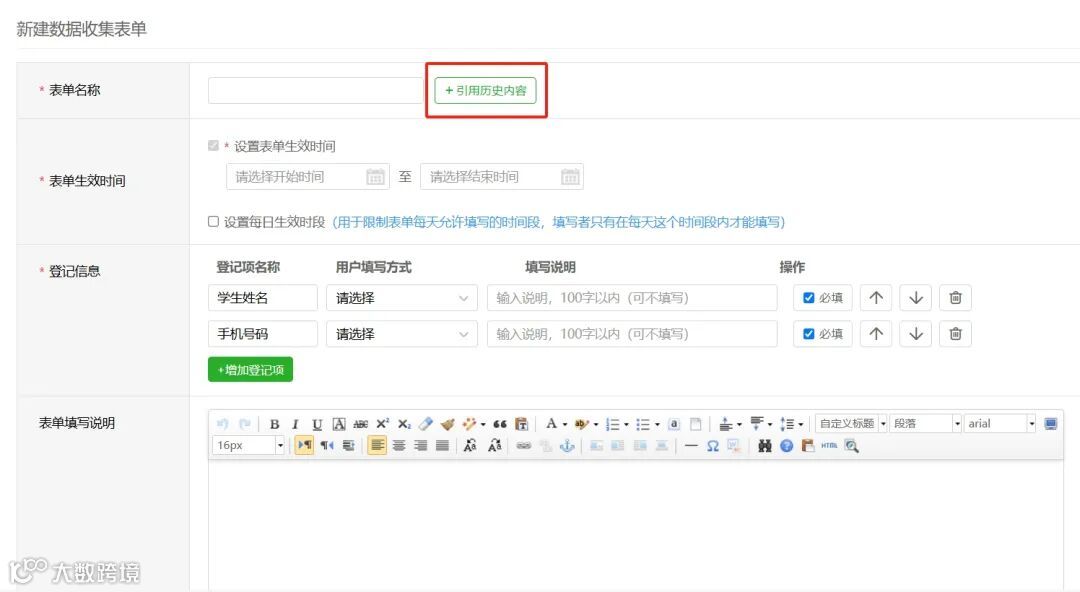This screenshot has width=1080, height=592.
Task: Enable 设置每日生效时段 checkbox
Action: pos(214,221)
